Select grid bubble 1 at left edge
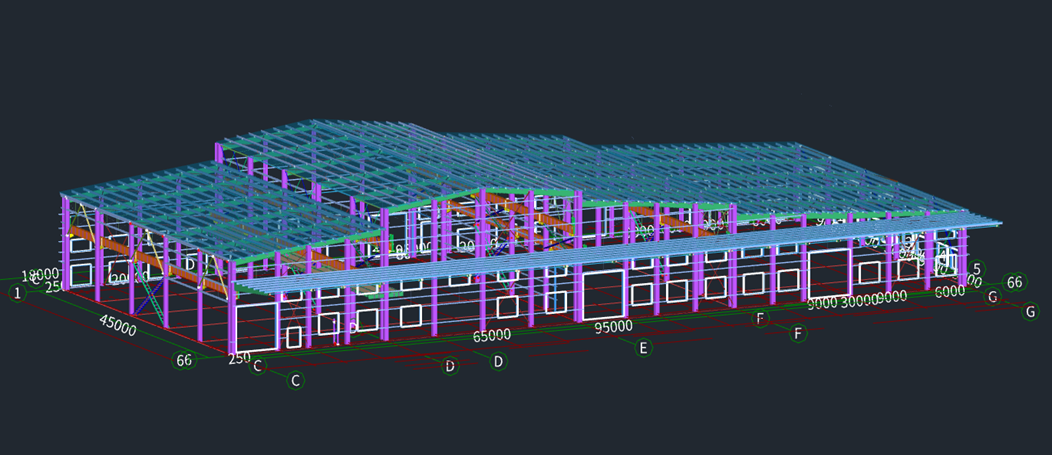 pyautogui.click(x=16, y=293)
